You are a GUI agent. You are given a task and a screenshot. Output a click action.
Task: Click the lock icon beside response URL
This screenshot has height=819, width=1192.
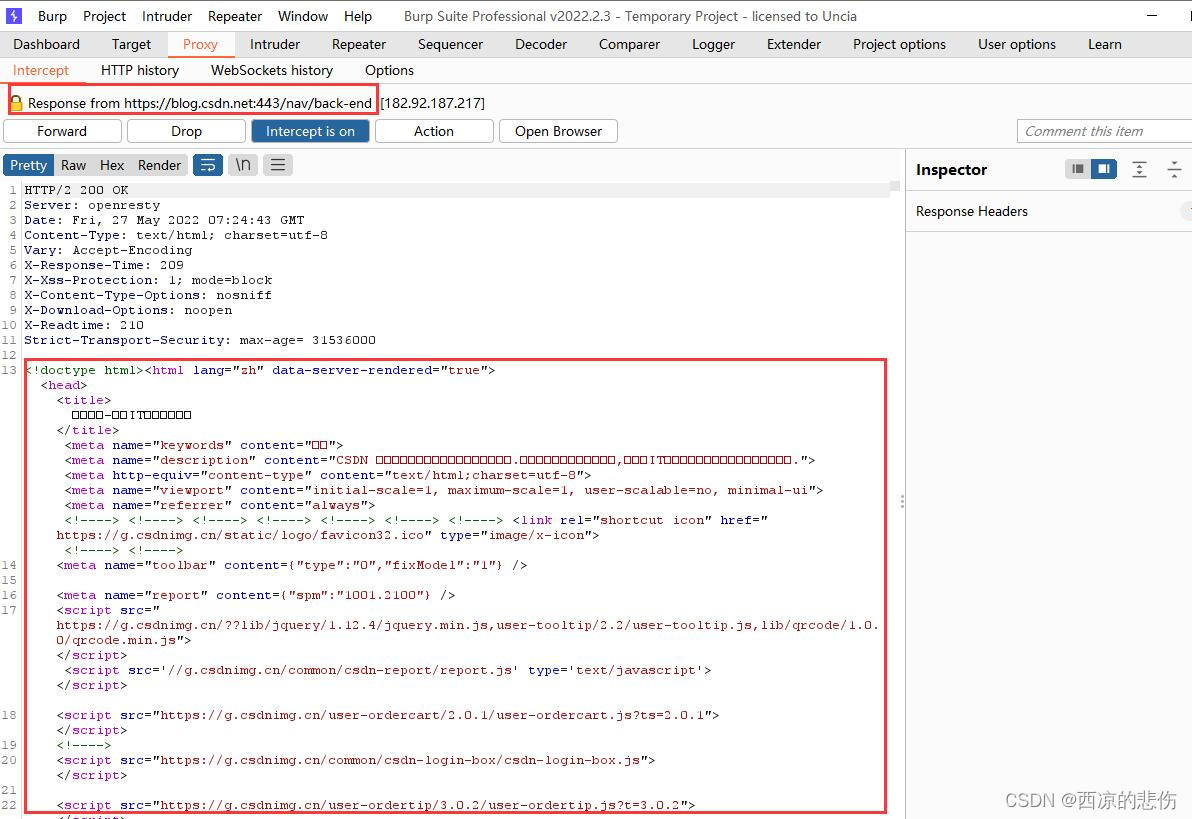16,103
